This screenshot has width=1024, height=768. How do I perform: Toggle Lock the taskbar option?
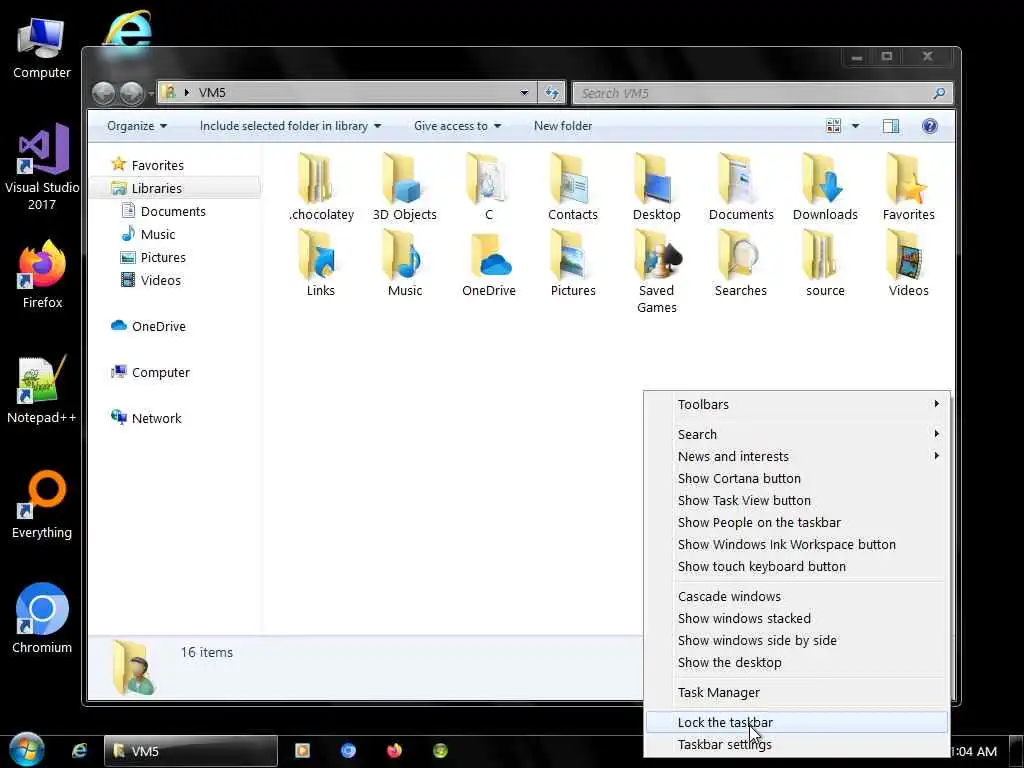click(796, 722)
